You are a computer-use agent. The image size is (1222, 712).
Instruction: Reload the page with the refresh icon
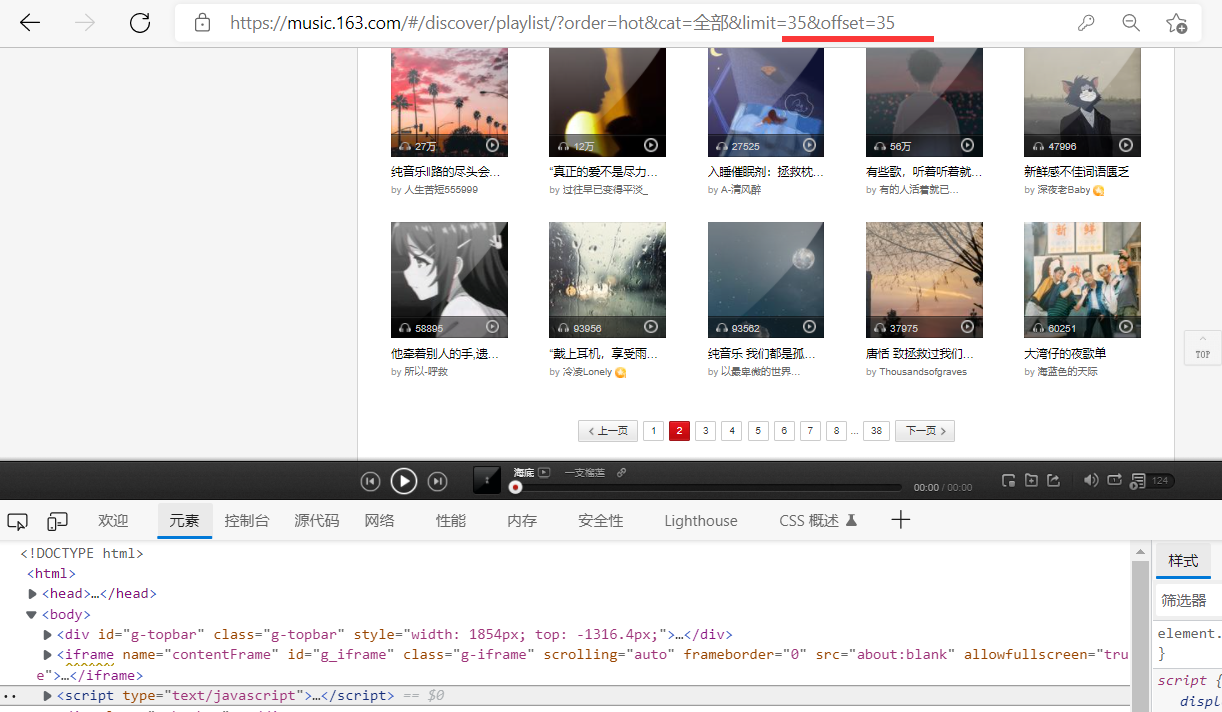click(x=140, y=22)
